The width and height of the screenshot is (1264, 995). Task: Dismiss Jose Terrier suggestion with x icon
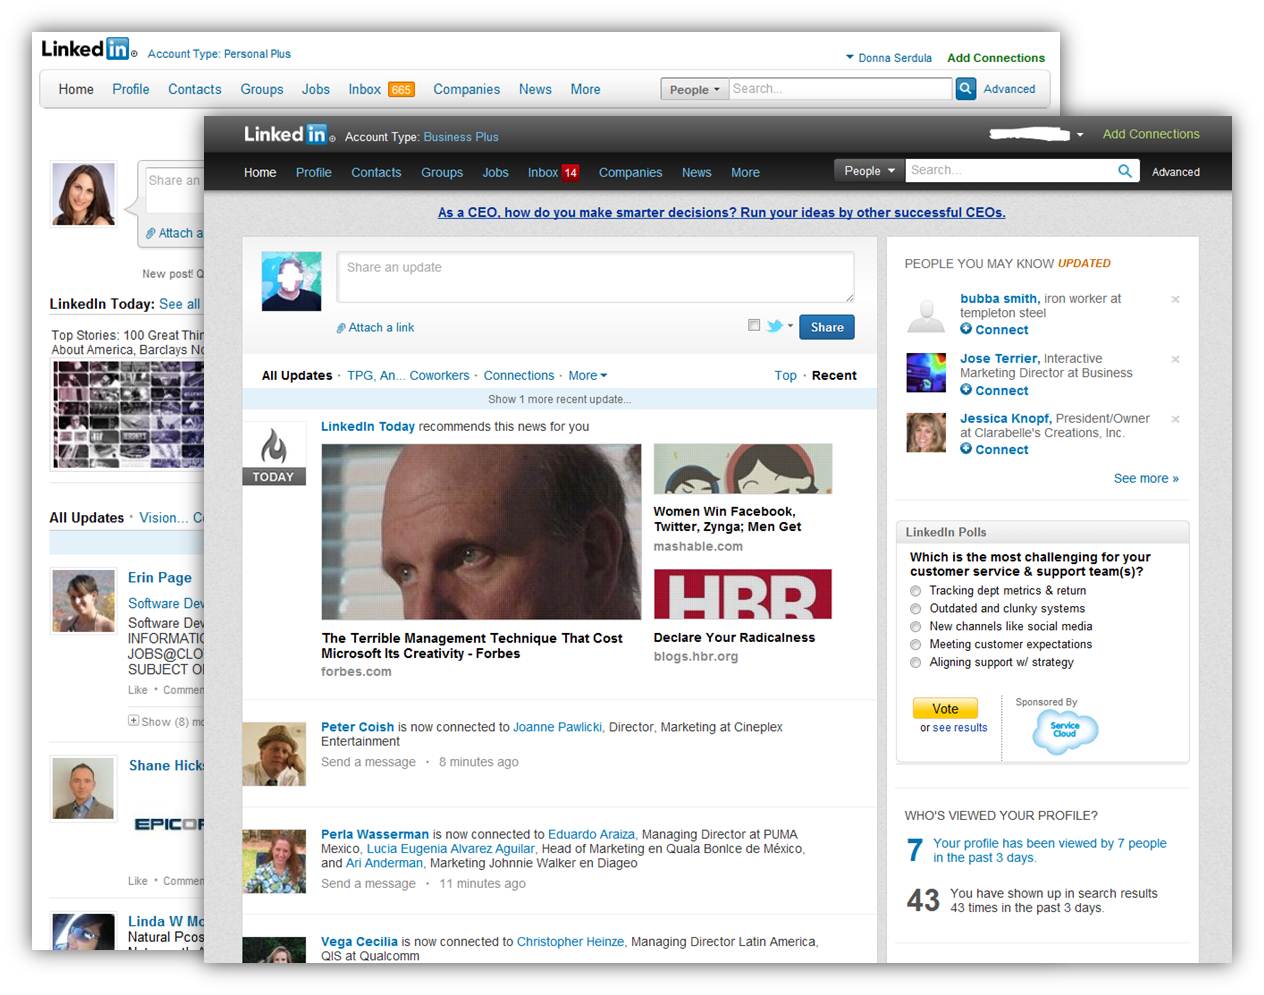pyautogui.click(x=1175, y=359)
